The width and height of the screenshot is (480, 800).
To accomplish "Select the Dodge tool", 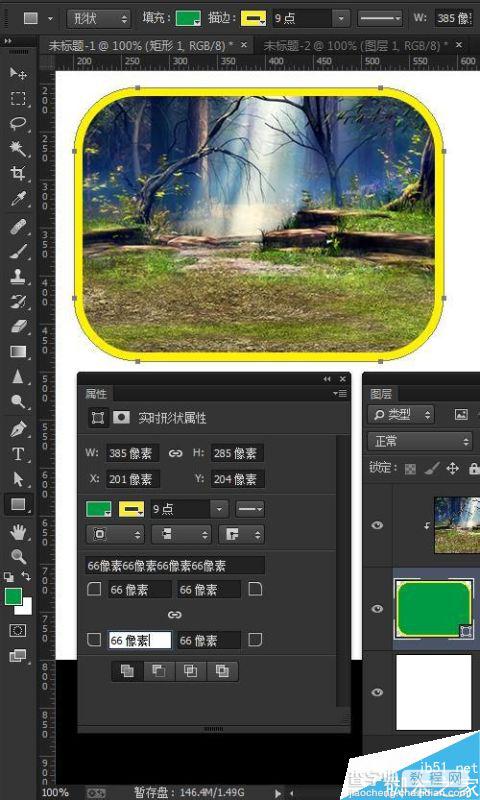I will click(18, 402).
